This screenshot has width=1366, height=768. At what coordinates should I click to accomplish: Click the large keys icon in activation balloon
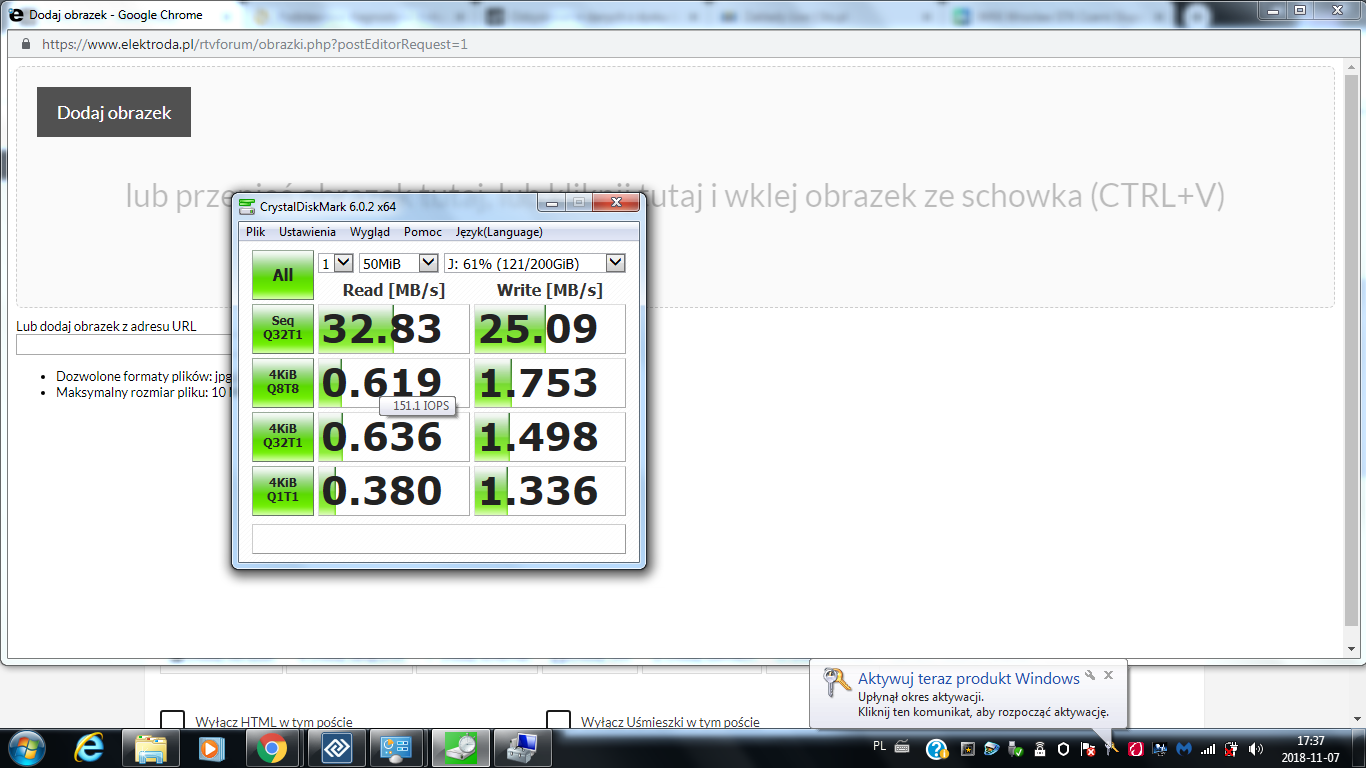[x=837, y=682]
